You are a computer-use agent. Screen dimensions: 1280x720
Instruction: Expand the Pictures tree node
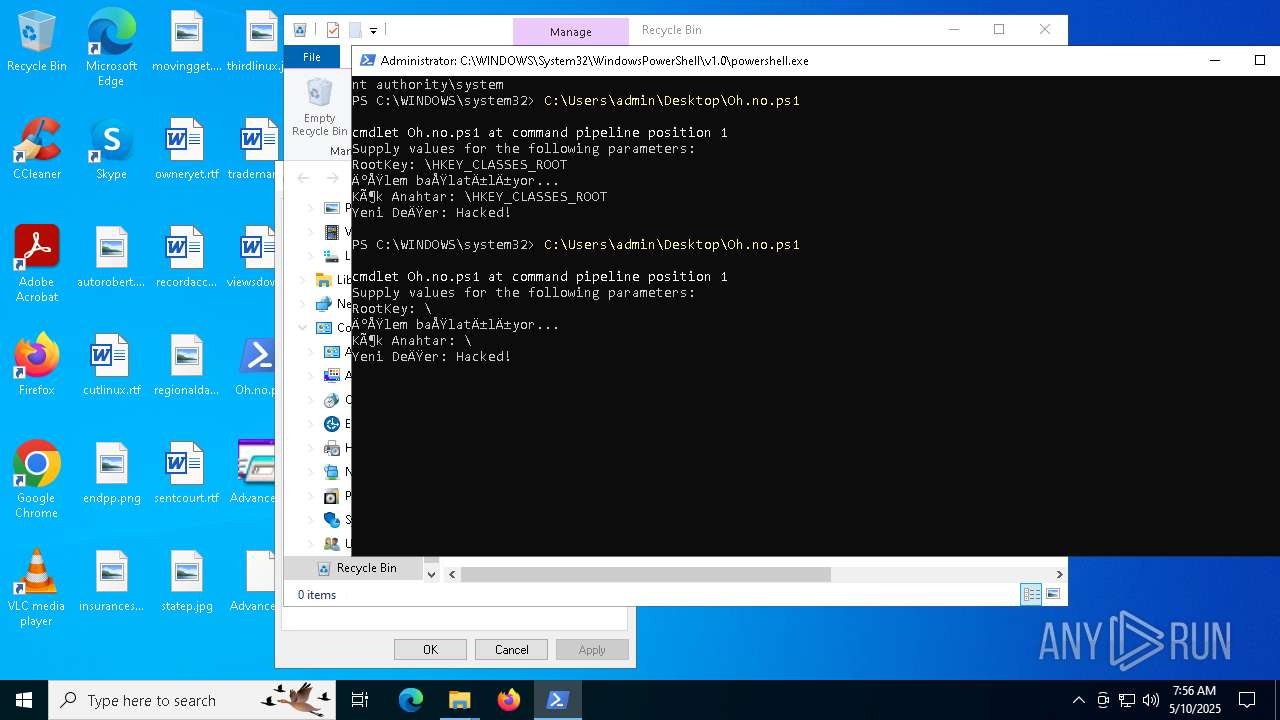pyautogui.click(x=311, y=208)
